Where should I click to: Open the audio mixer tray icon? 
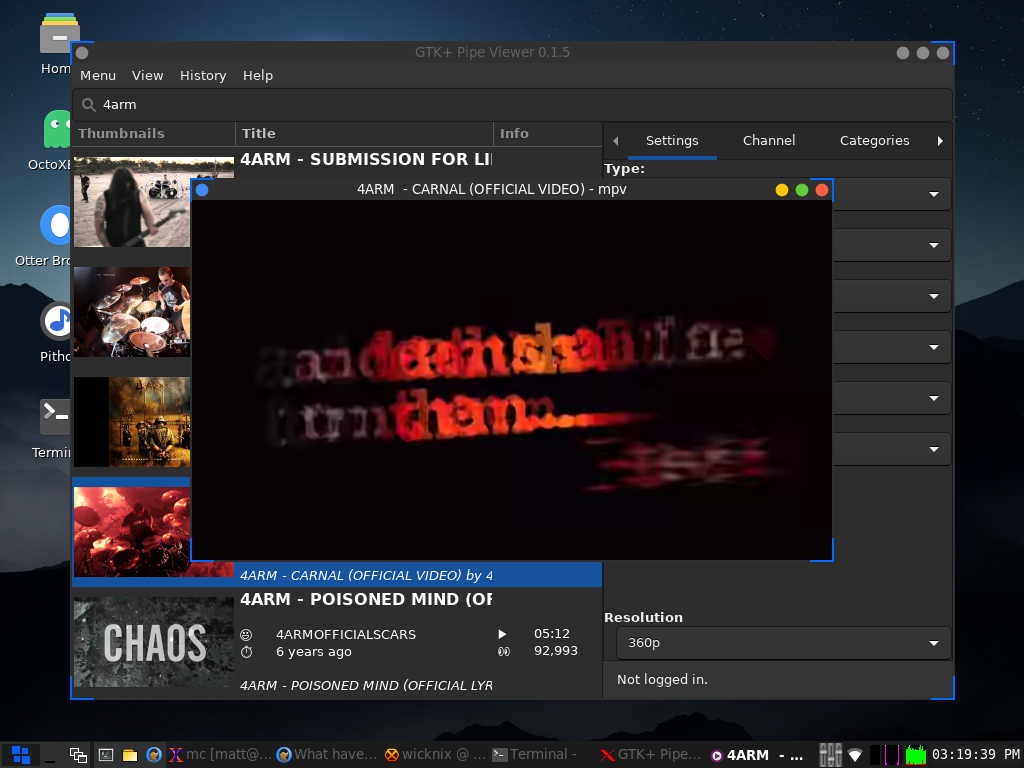(831, 755)
